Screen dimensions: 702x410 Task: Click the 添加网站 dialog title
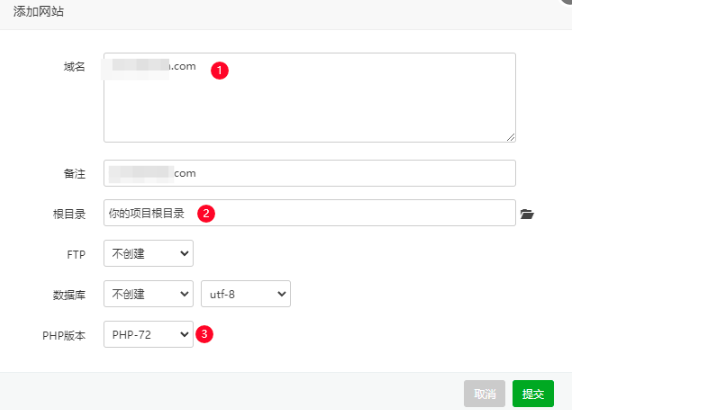pos(39,12)
